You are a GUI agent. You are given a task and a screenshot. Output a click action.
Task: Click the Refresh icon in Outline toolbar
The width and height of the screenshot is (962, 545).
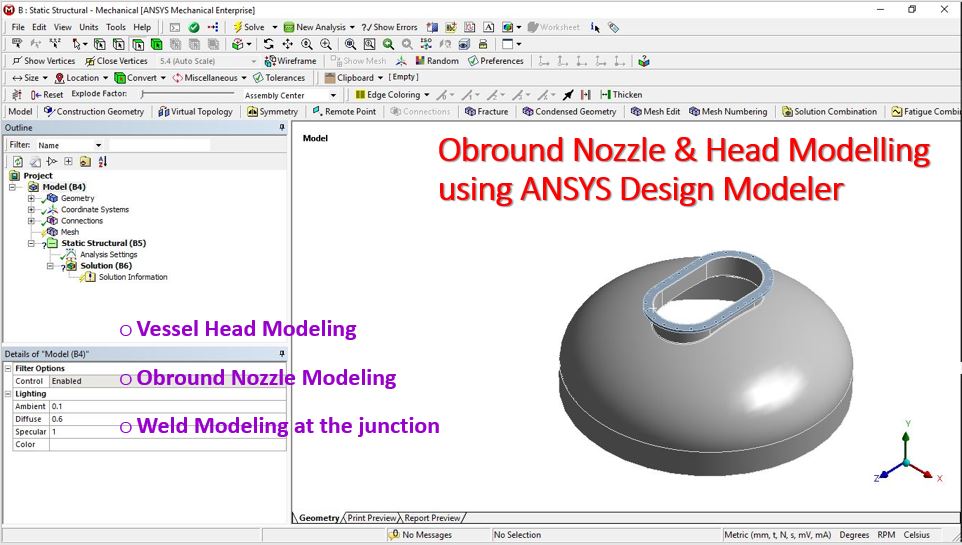(x=18, y=161)
